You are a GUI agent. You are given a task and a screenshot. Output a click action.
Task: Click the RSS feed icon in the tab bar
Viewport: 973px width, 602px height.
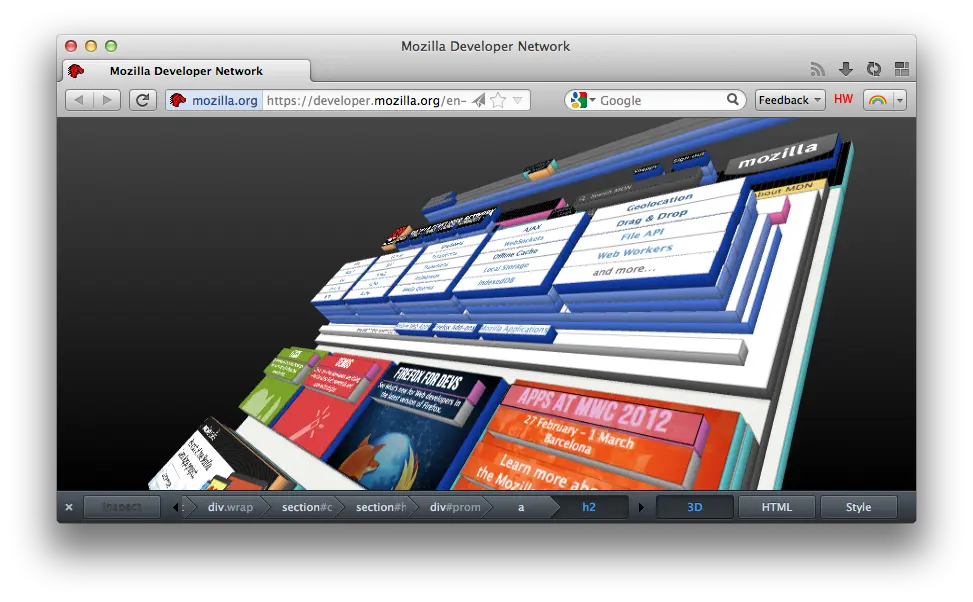pos(817,69)
